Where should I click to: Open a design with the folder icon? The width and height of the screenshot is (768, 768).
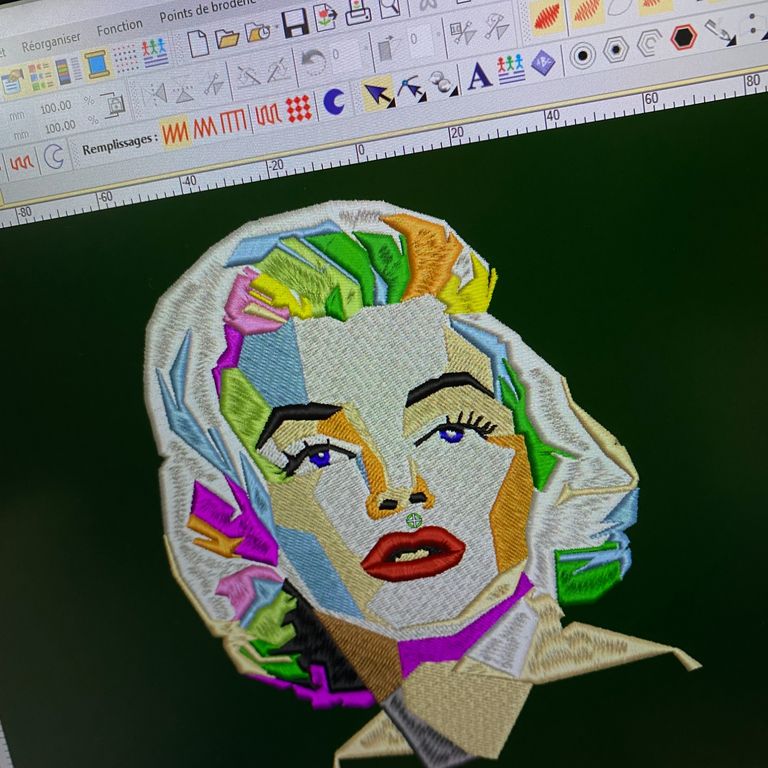point(227,37)
